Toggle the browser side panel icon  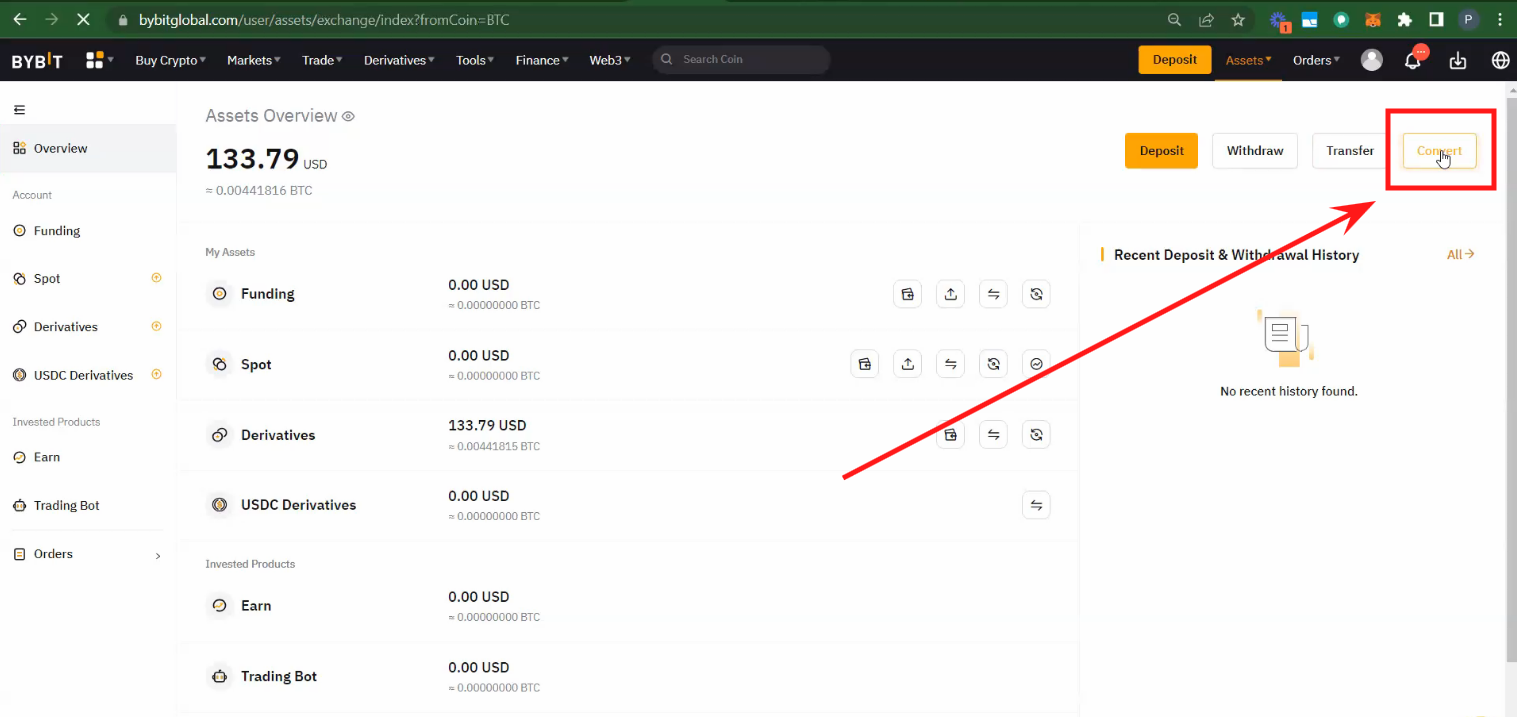point(1436,19)
